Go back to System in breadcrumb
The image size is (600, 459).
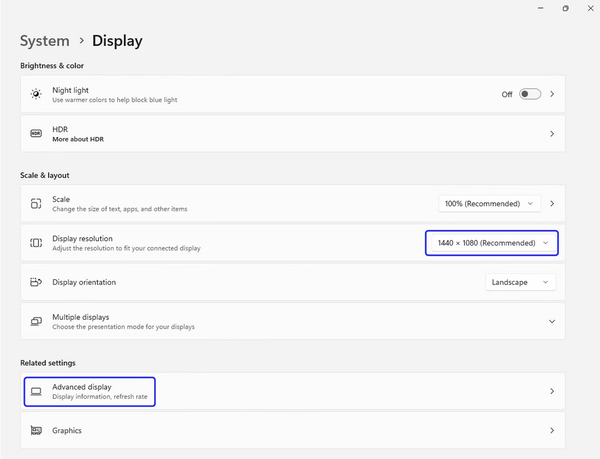(45, 41)
